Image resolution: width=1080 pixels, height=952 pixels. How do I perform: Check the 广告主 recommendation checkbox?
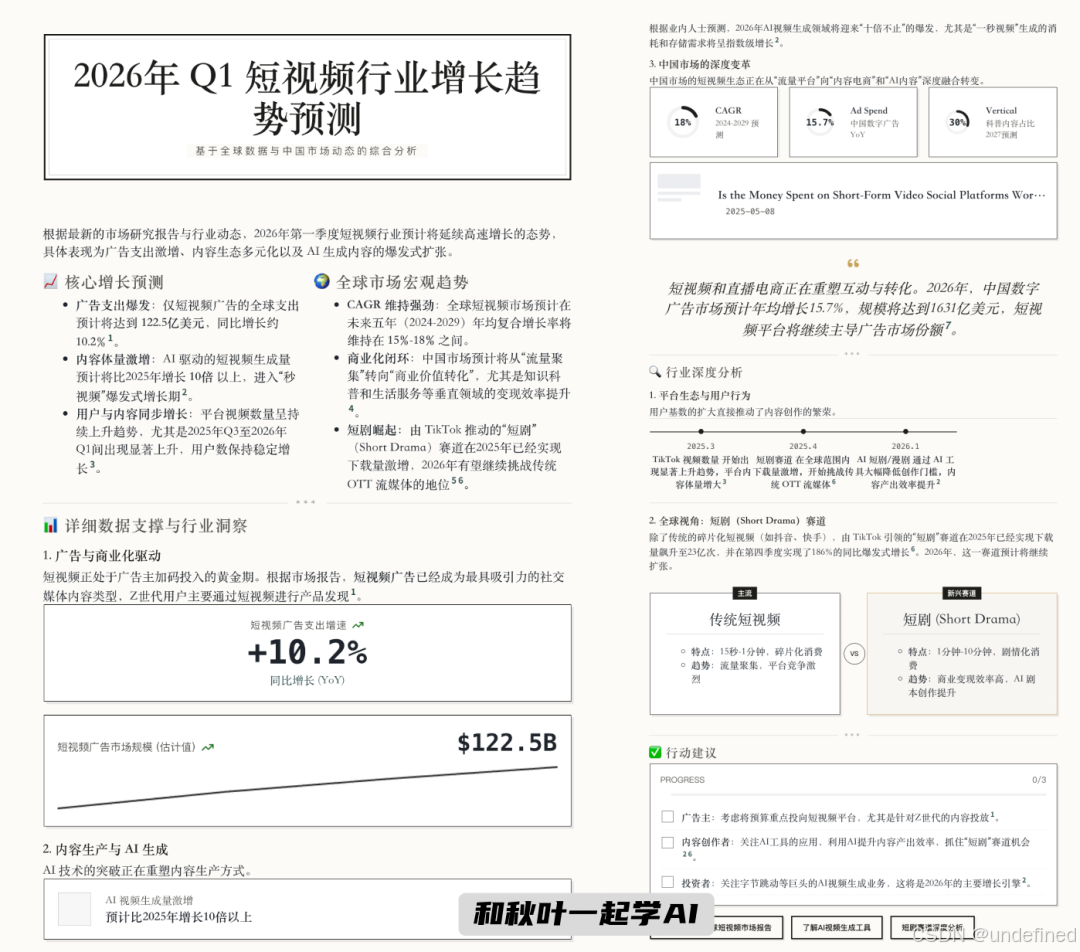point(667,817)
